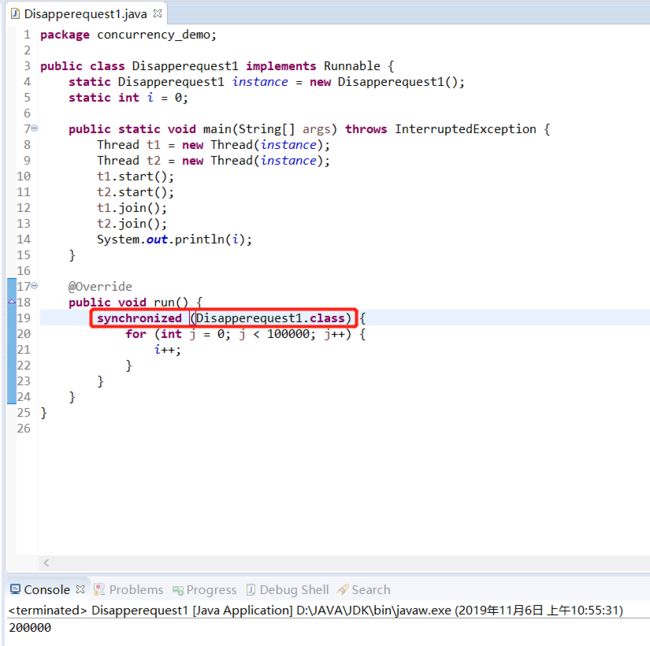The height and width of the screenshot is (646, 650).
Task: Click 't1.start();' on line 10
Action: click(136, 176)
